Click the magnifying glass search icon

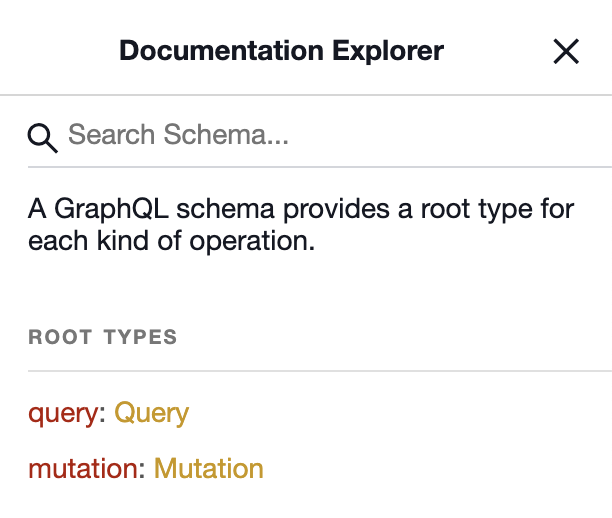42,138
